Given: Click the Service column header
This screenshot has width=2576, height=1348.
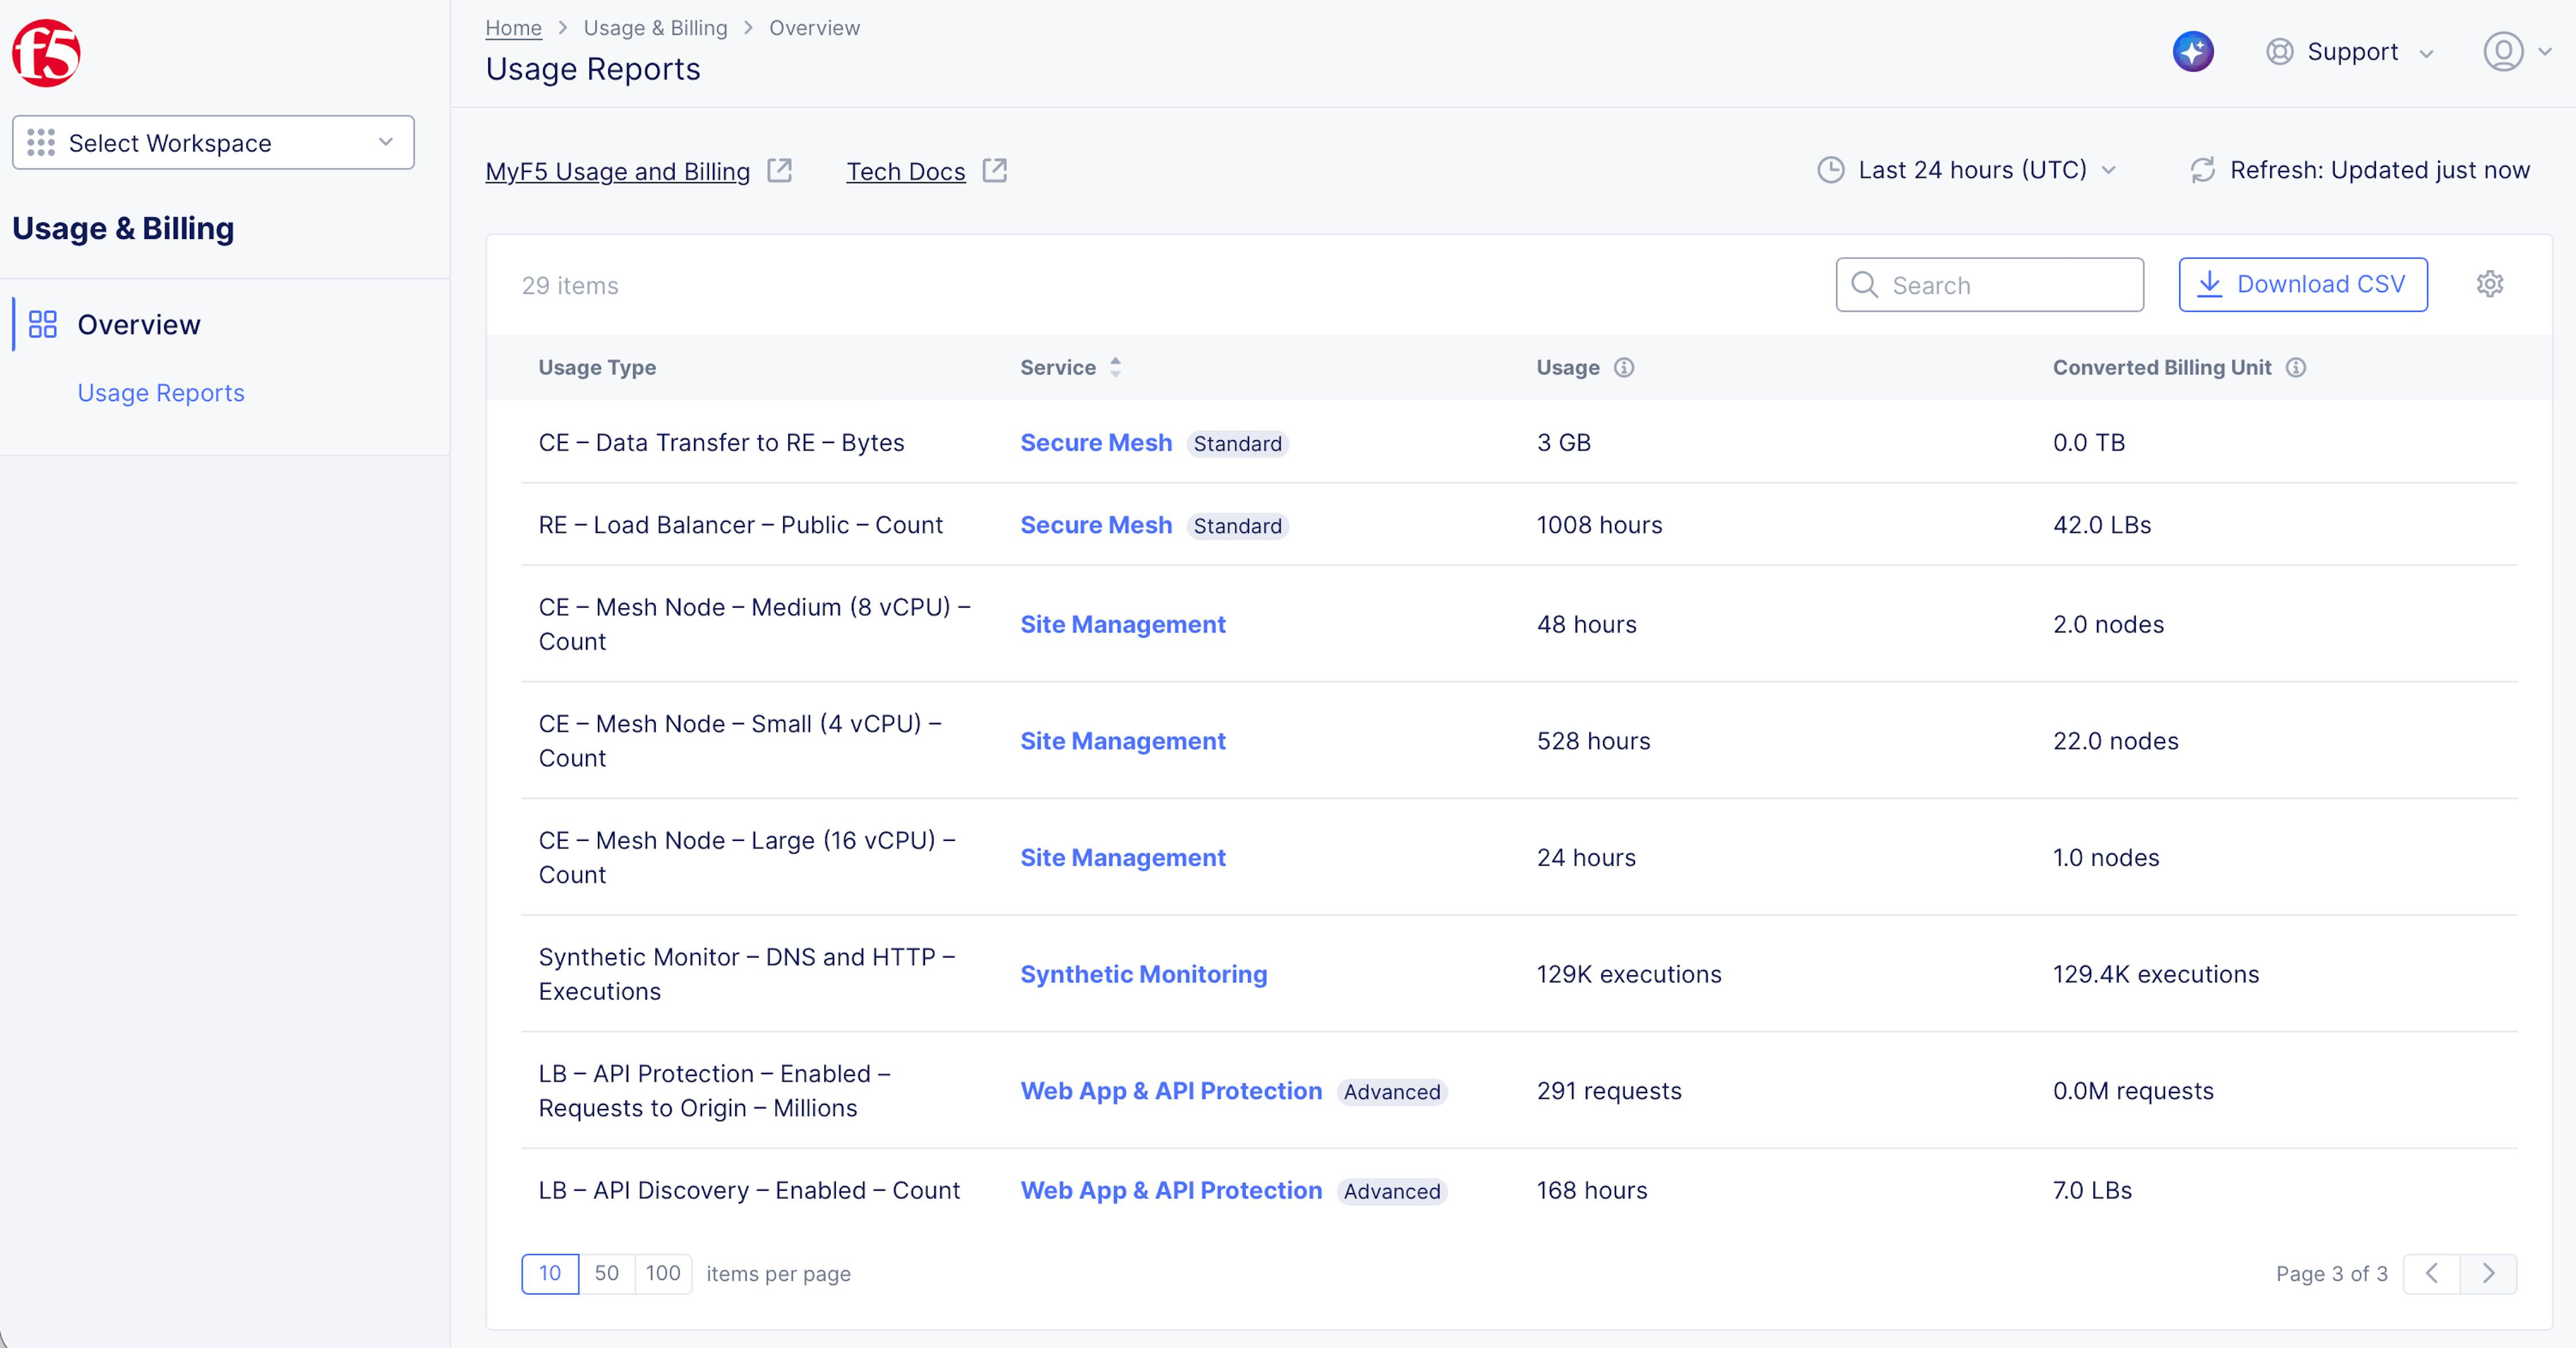Looking at the screenshot, I should (1057, 368).
